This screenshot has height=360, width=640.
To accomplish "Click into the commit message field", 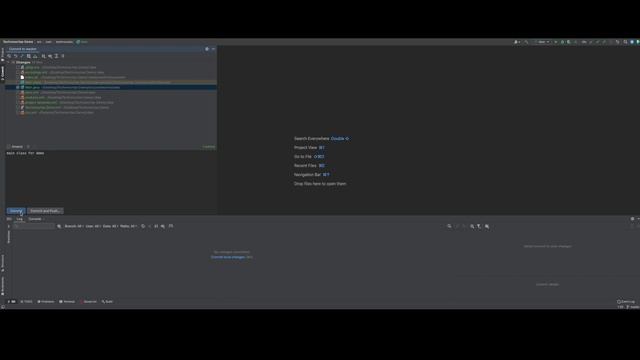I will (111, 178).
